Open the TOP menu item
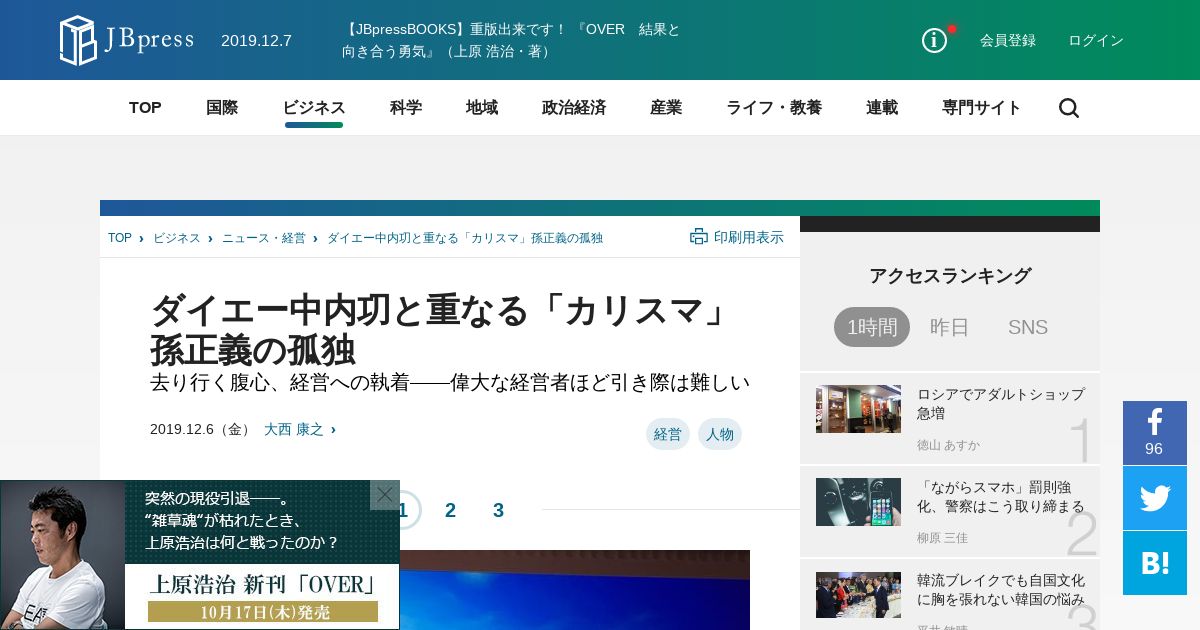 pyautogui.click(x=145, y=108)
